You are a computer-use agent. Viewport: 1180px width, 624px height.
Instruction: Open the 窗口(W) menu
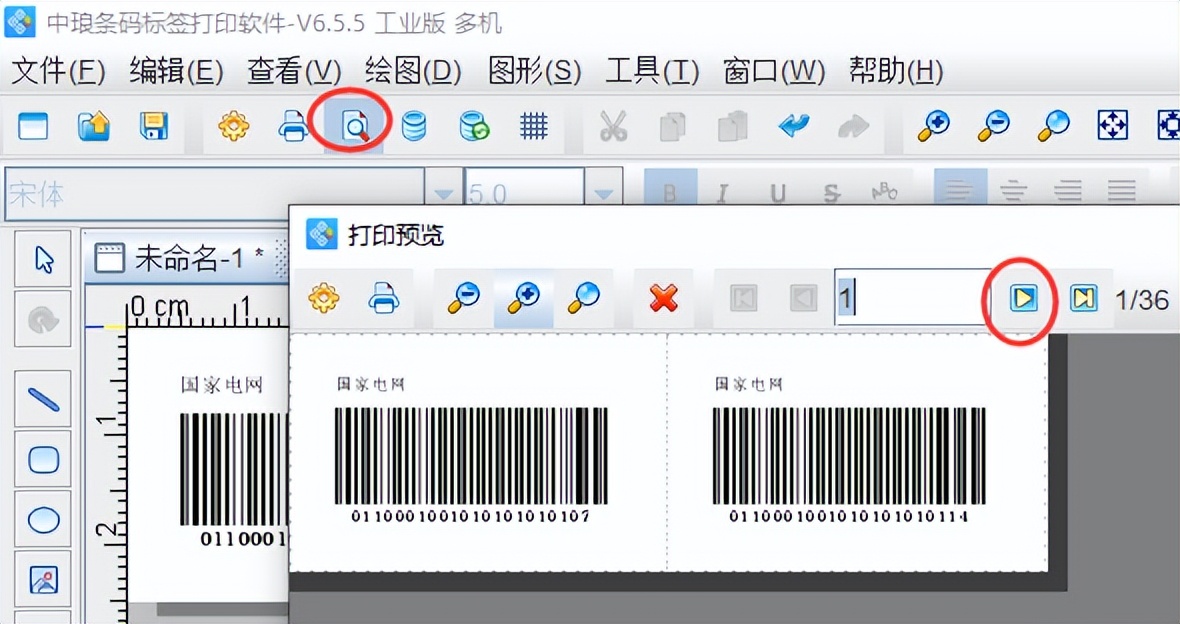[x=774, y=72]
